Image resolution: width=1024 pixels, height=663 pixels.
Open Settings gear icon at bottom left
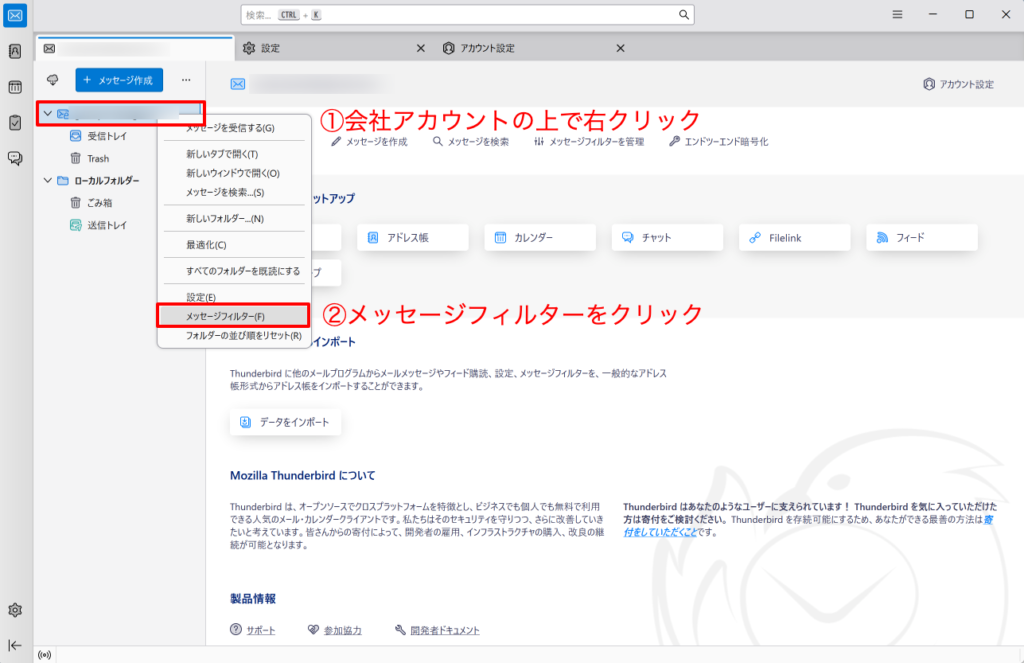click(15, 610)
